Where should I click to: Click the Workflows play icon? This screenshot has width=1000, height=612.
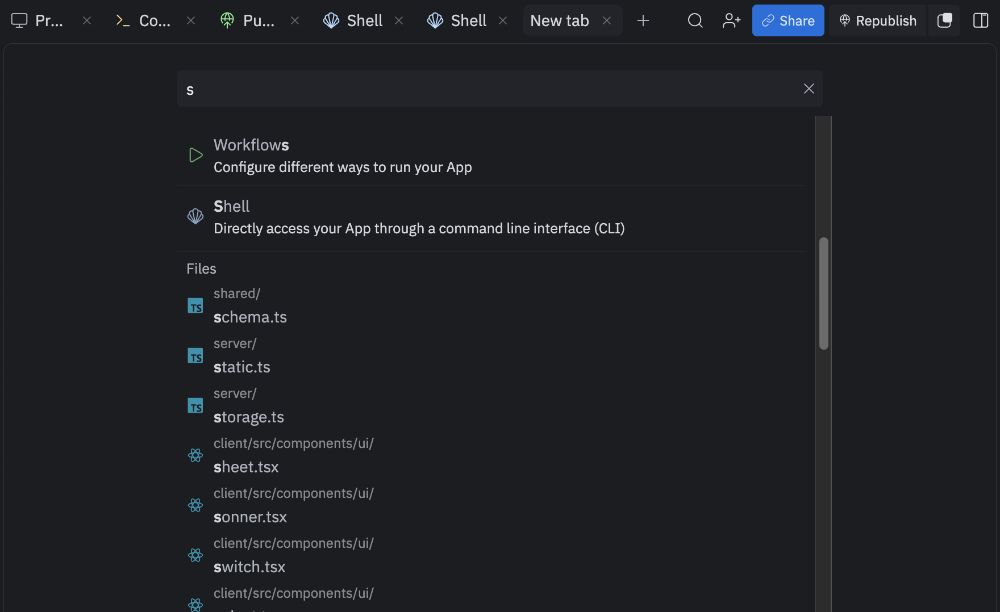pyautogui.click(x=196, y=155)
